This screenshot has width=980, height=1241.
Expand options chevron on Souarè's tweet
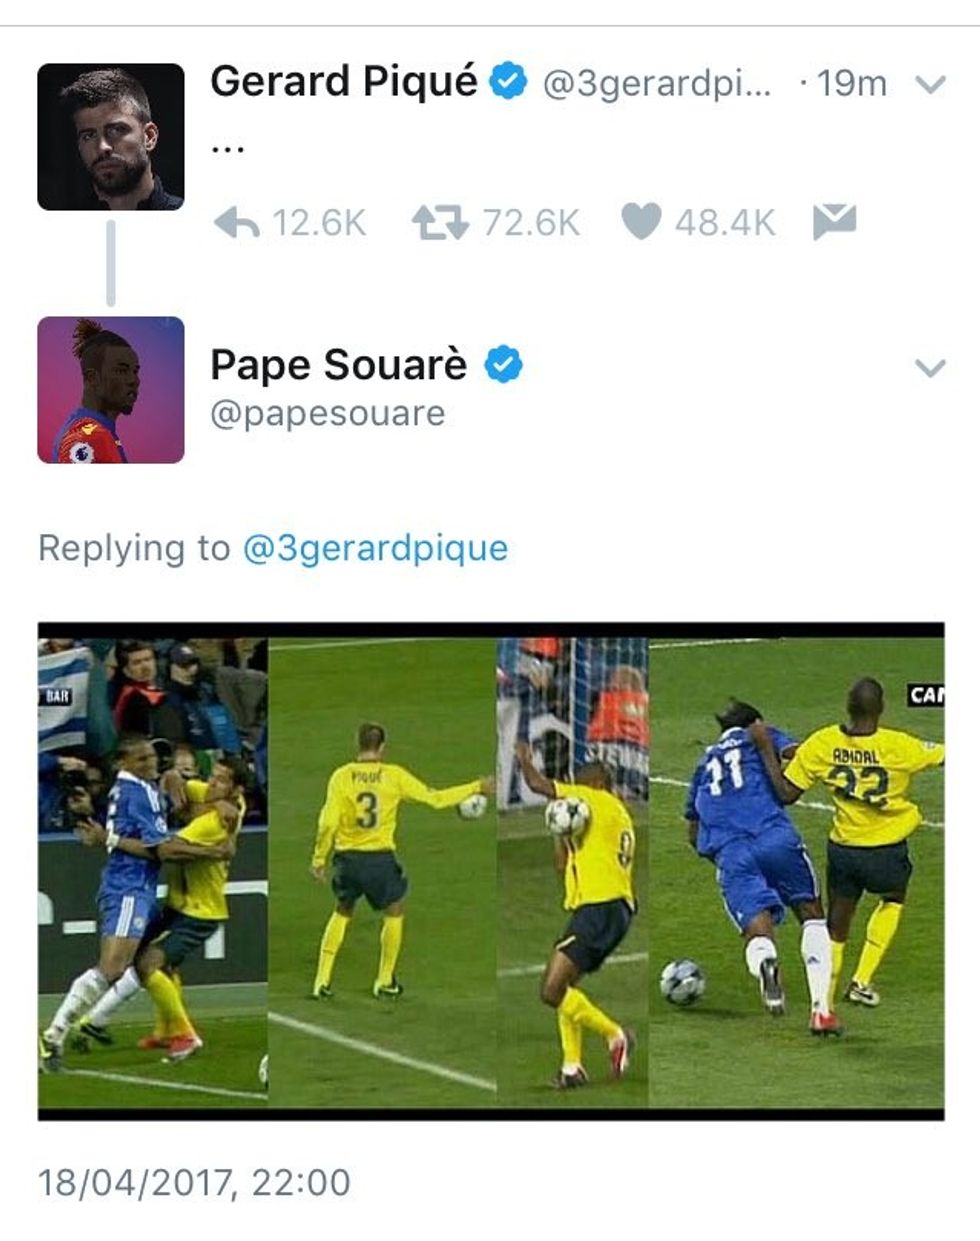tap(930, 368)
